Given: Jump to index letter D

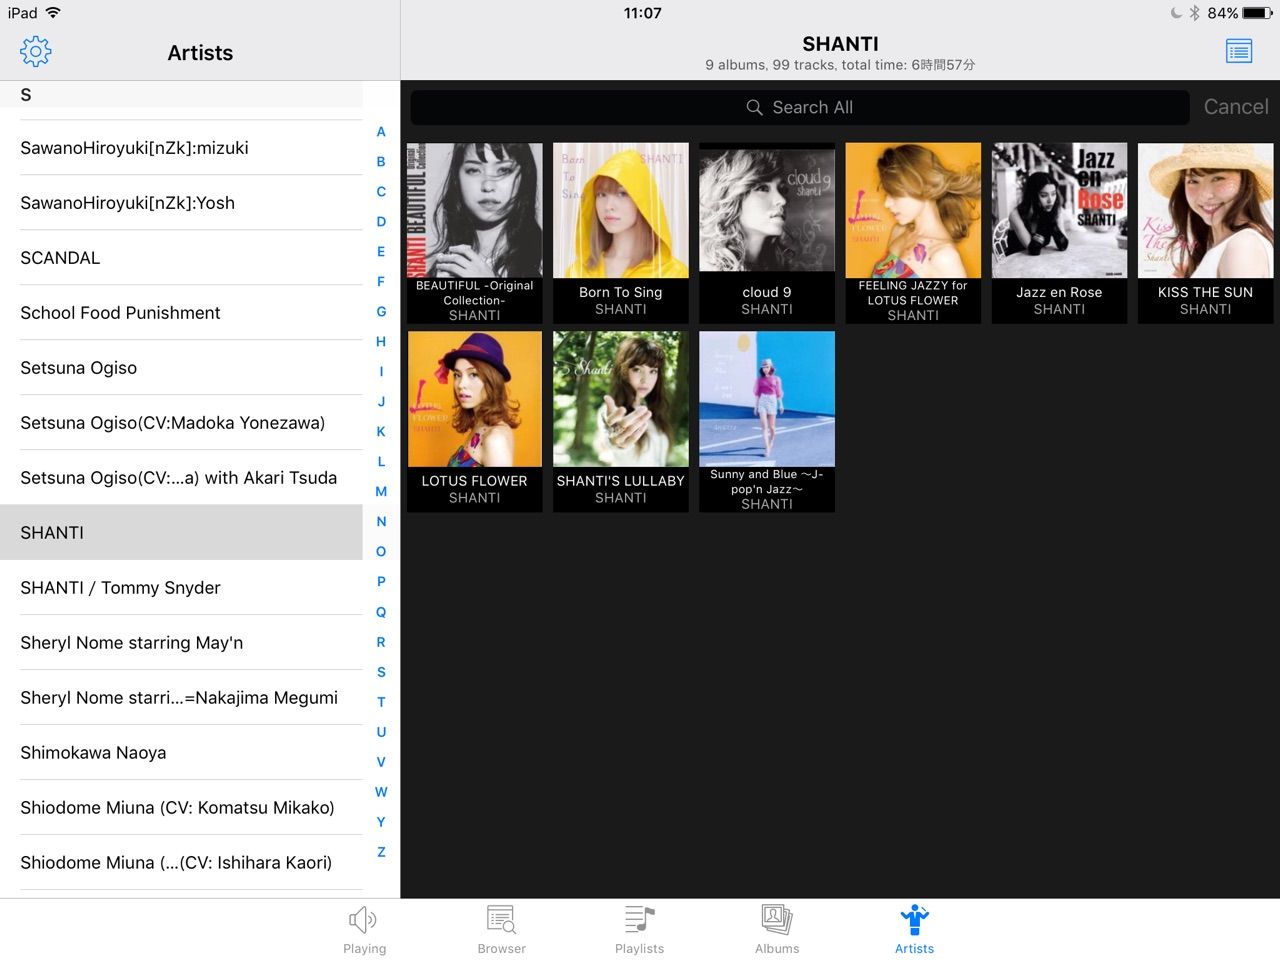Looking at the screenshot, I should click(x=381, y=222).
